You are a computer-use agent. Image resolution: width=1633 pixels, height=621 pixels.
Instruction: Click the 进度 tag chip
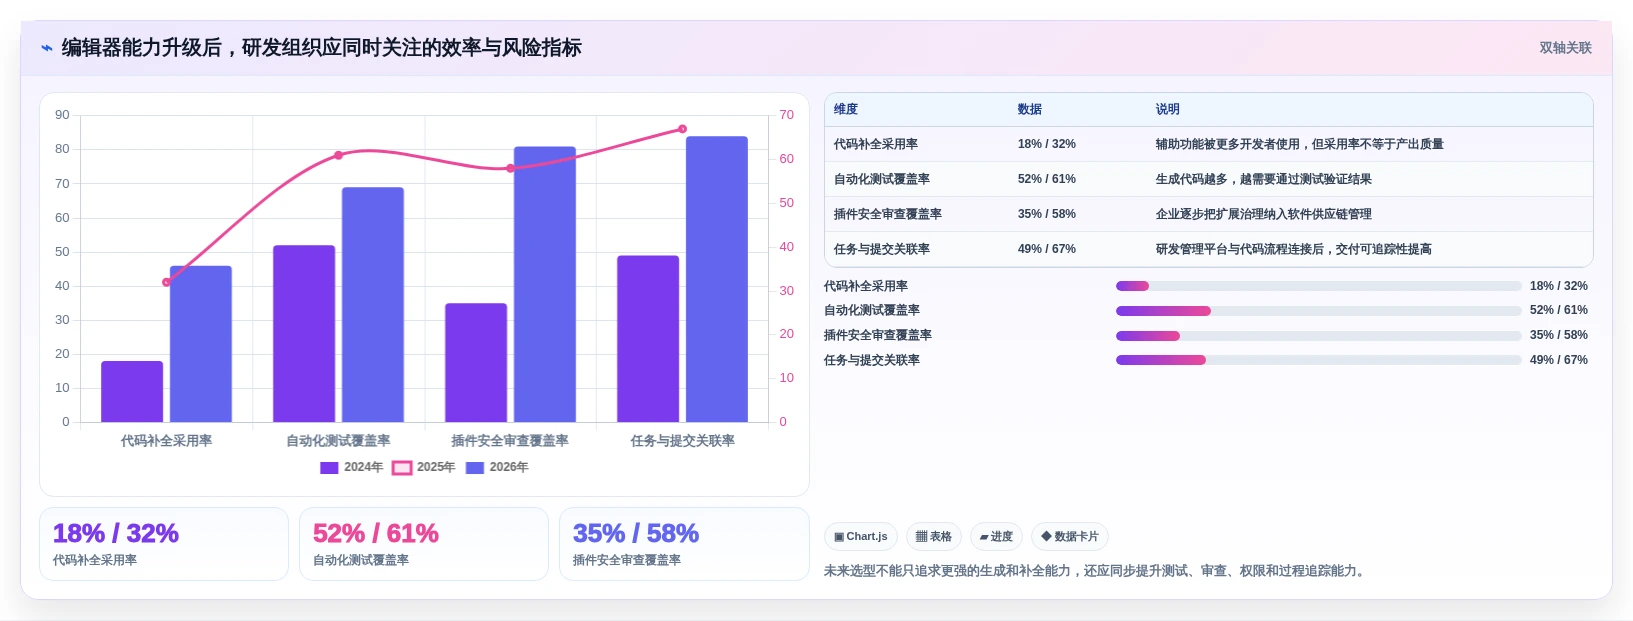point(996,537)
